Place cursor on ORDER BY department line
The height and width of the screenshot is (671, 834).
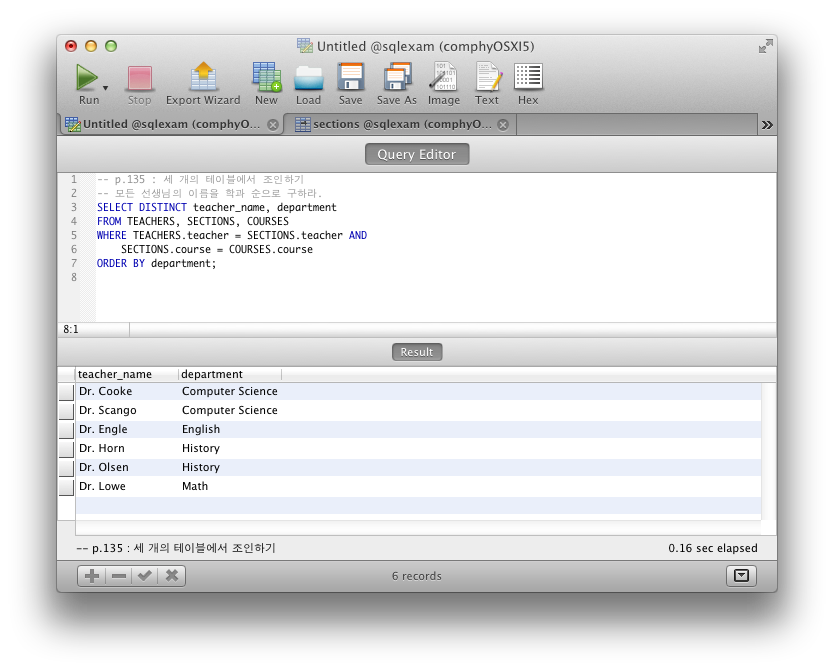tap(156, 263)
